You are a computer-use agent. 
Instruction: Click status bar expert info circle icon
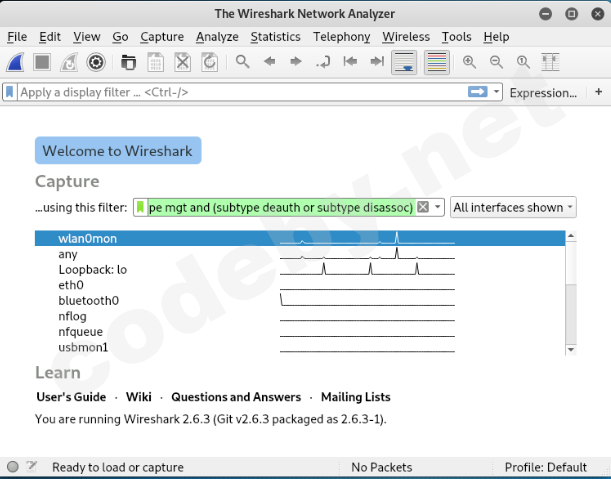pyautogui.click(x=13, y=467)
